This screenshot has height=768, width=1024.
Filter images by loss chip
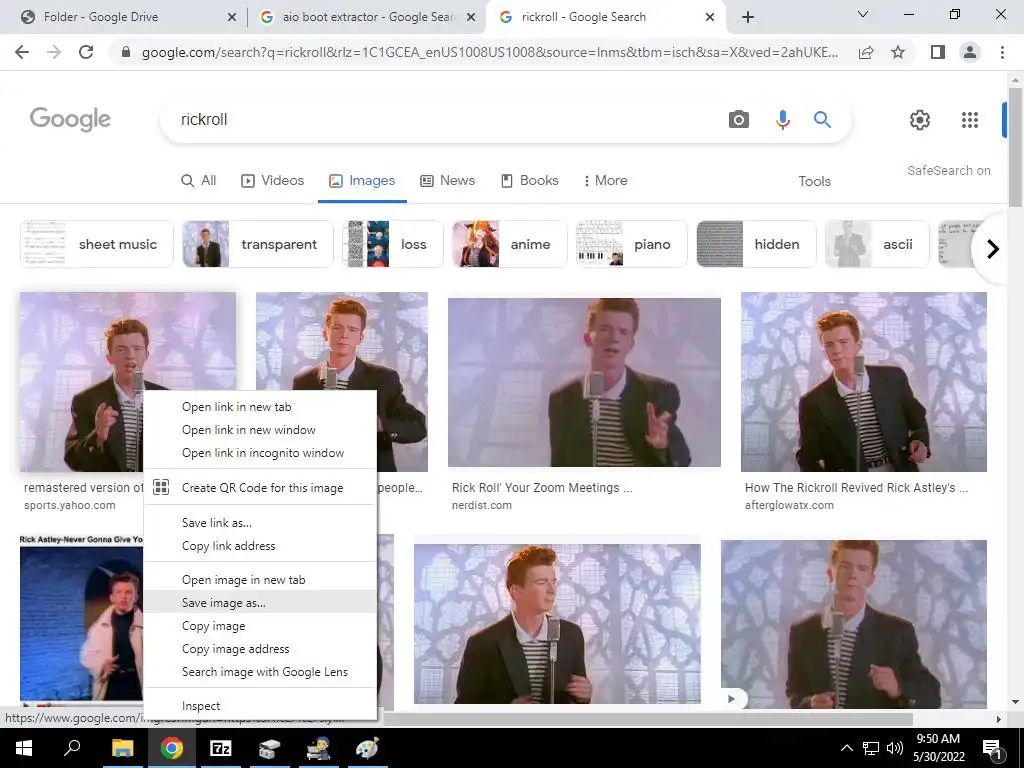(x=392, y=244)
